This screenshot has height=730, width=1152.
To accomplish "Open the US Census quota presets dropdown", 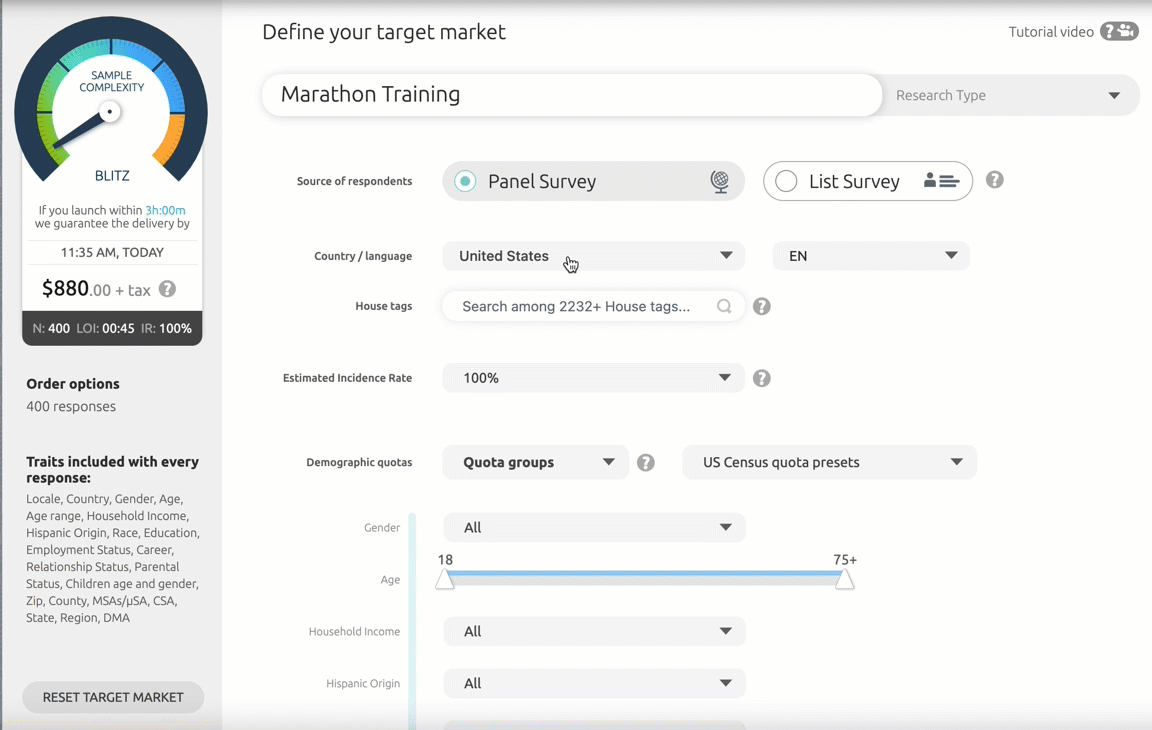I will tap(829, 462).
